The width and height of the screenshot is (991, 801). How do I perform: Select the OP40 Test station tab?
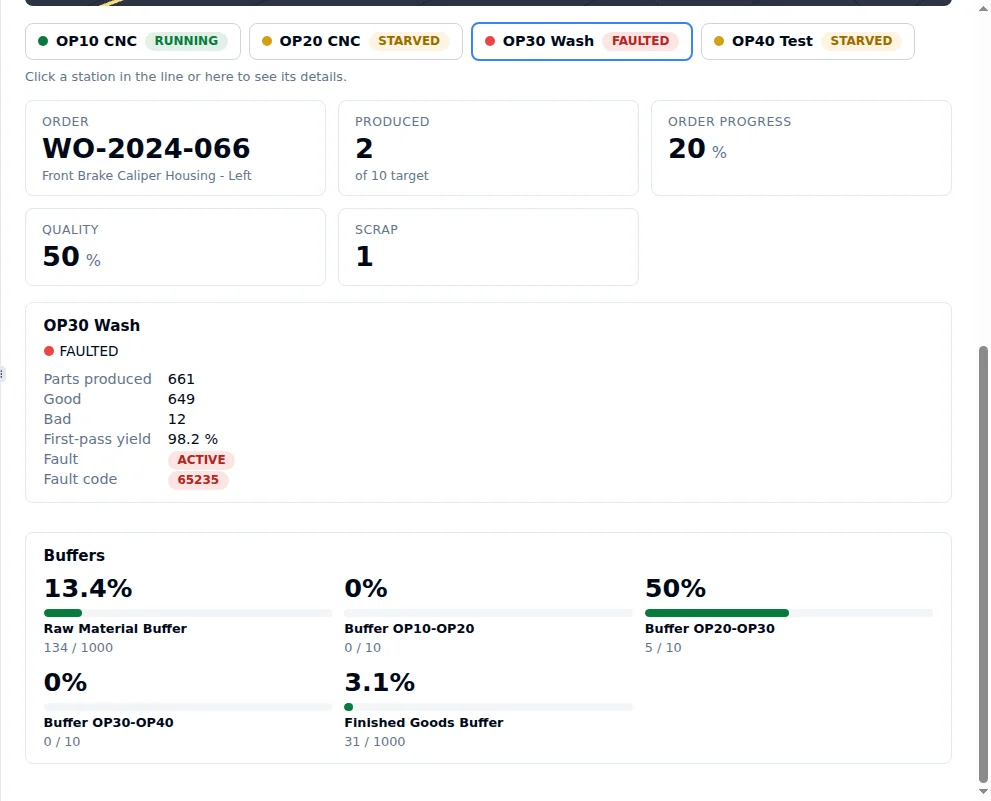pyautogui.click(x=808, y=42)
